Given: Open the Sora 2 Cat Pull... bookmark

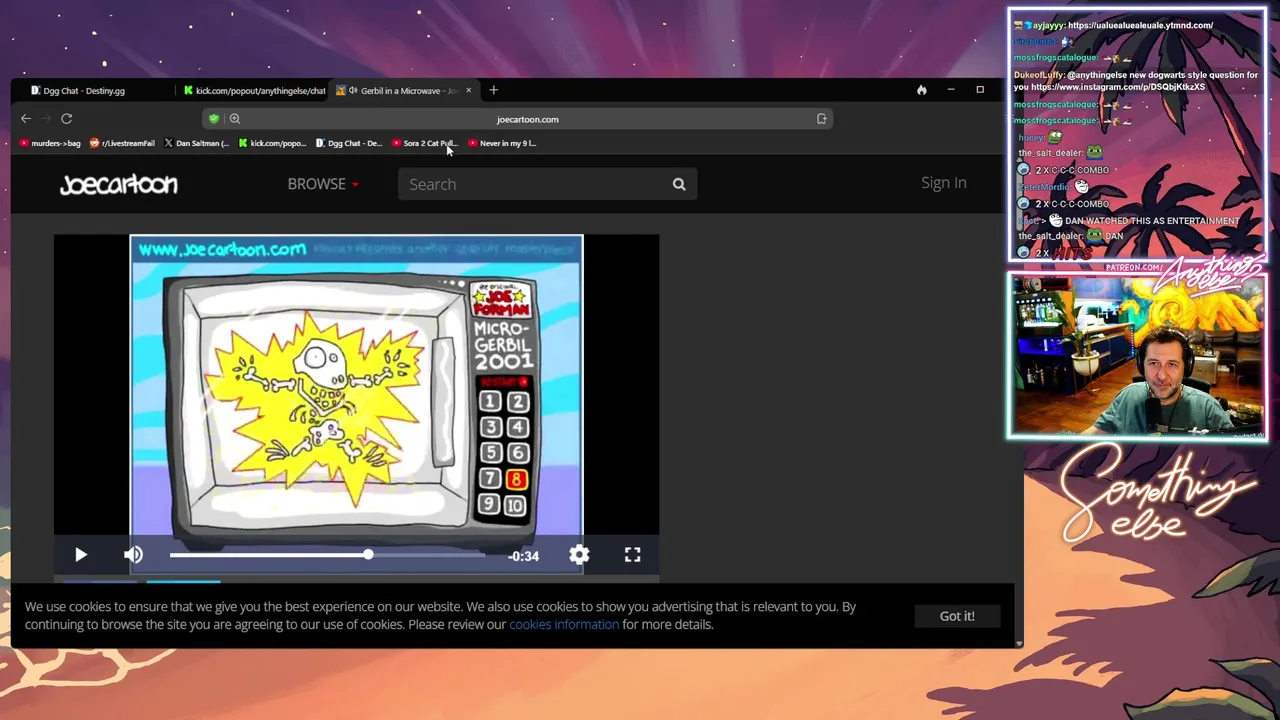Looking at the screenshot, I should point(425,143).
